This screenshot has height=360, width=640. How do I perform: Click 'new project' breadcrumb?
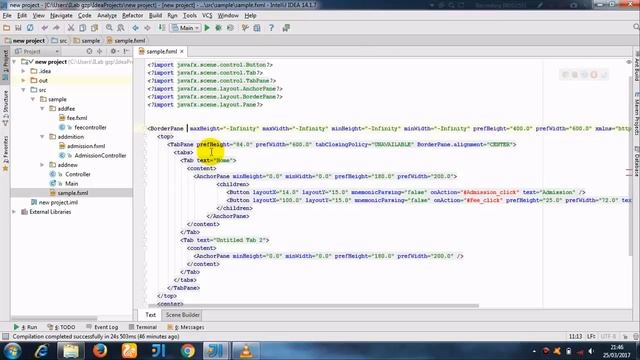pyautogui.click(x=25, y=40)
